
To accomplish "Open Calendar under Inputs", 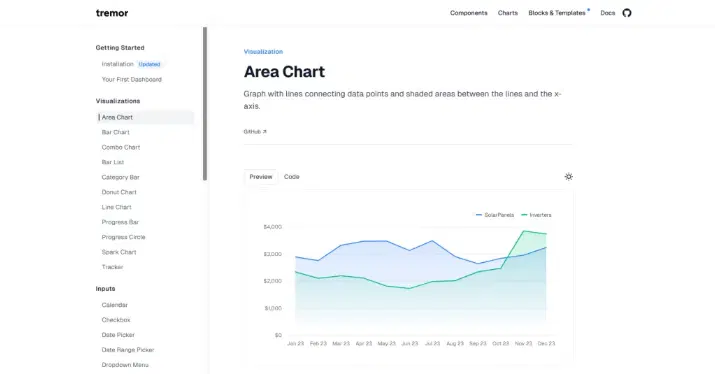I will 114,305.
